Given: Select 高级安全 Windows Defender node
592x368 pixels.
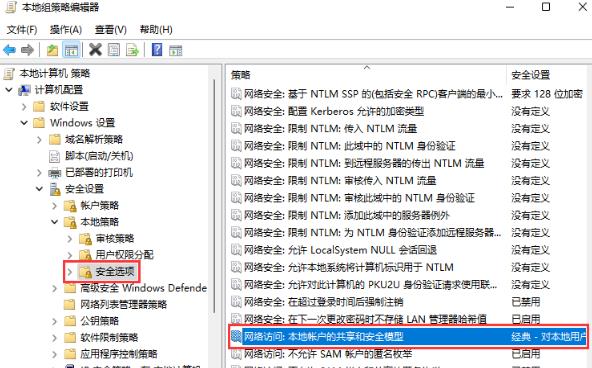Looking at the screenshot, I should coord(143,288).
